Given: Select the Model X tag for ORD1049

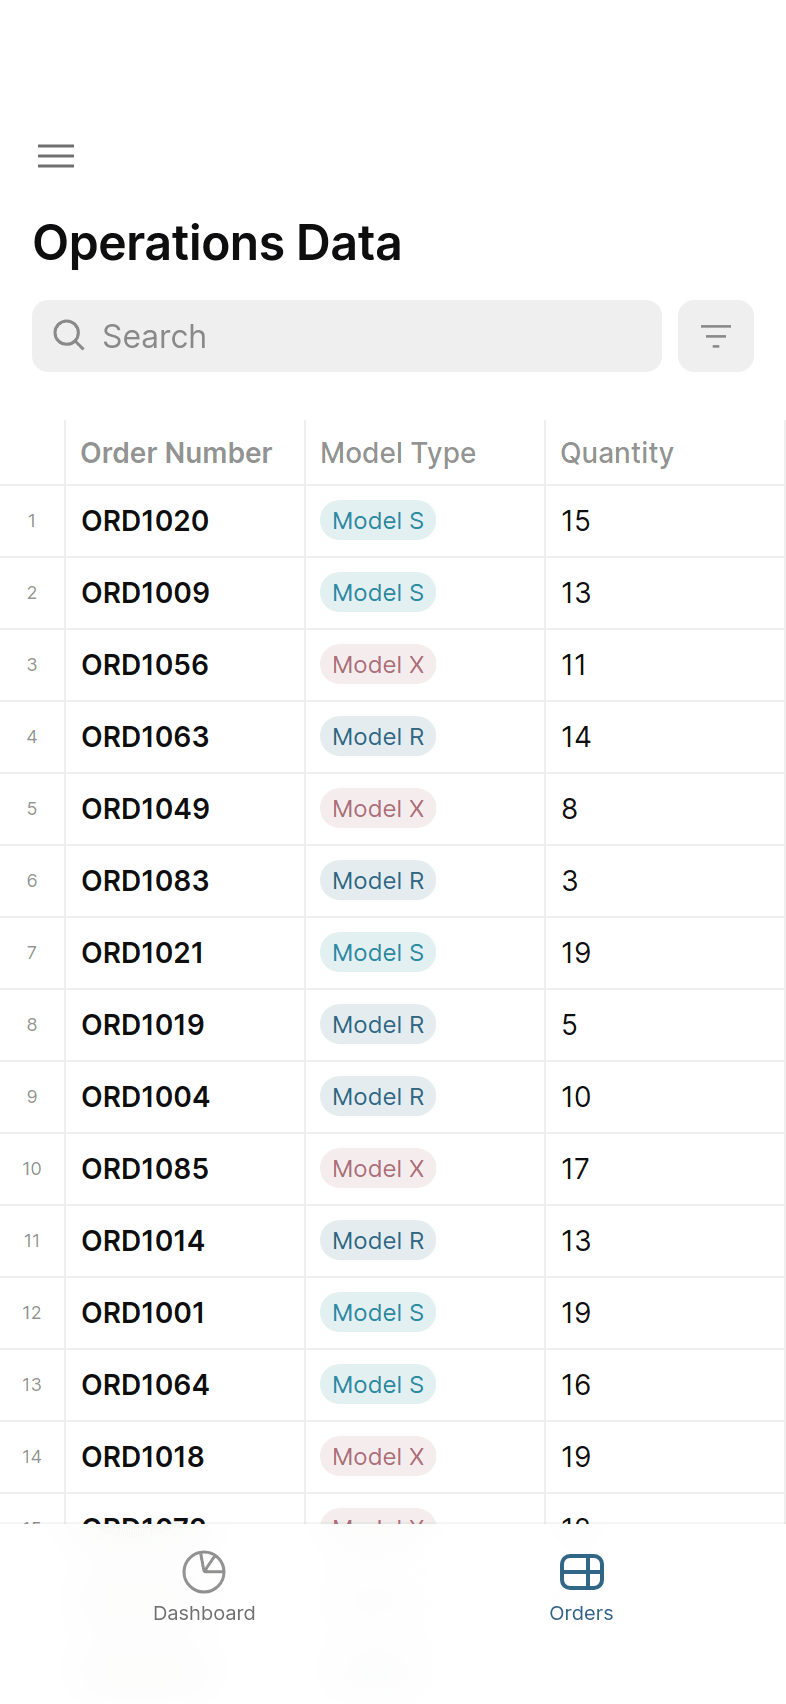Looking at the screenshot, I should (378, 809).
